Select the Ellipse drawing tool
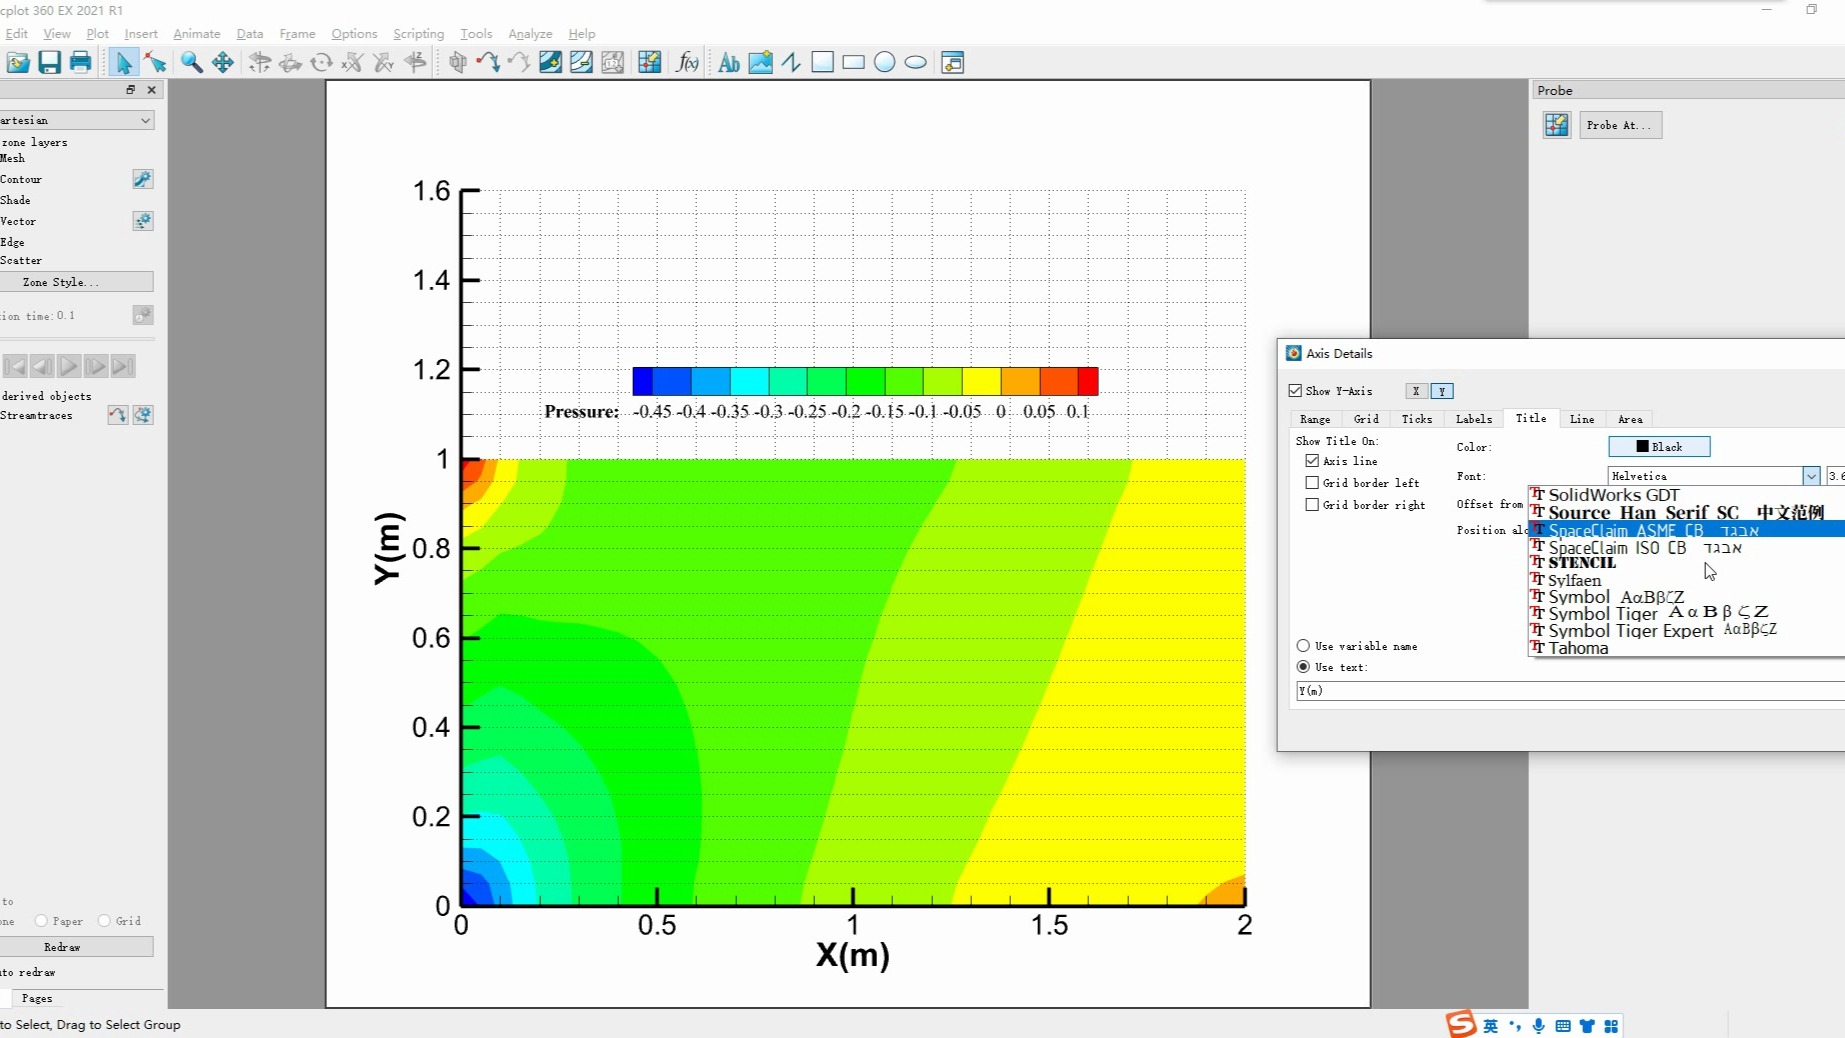Screen dimensions: 1845x1038 click(915, 63)
